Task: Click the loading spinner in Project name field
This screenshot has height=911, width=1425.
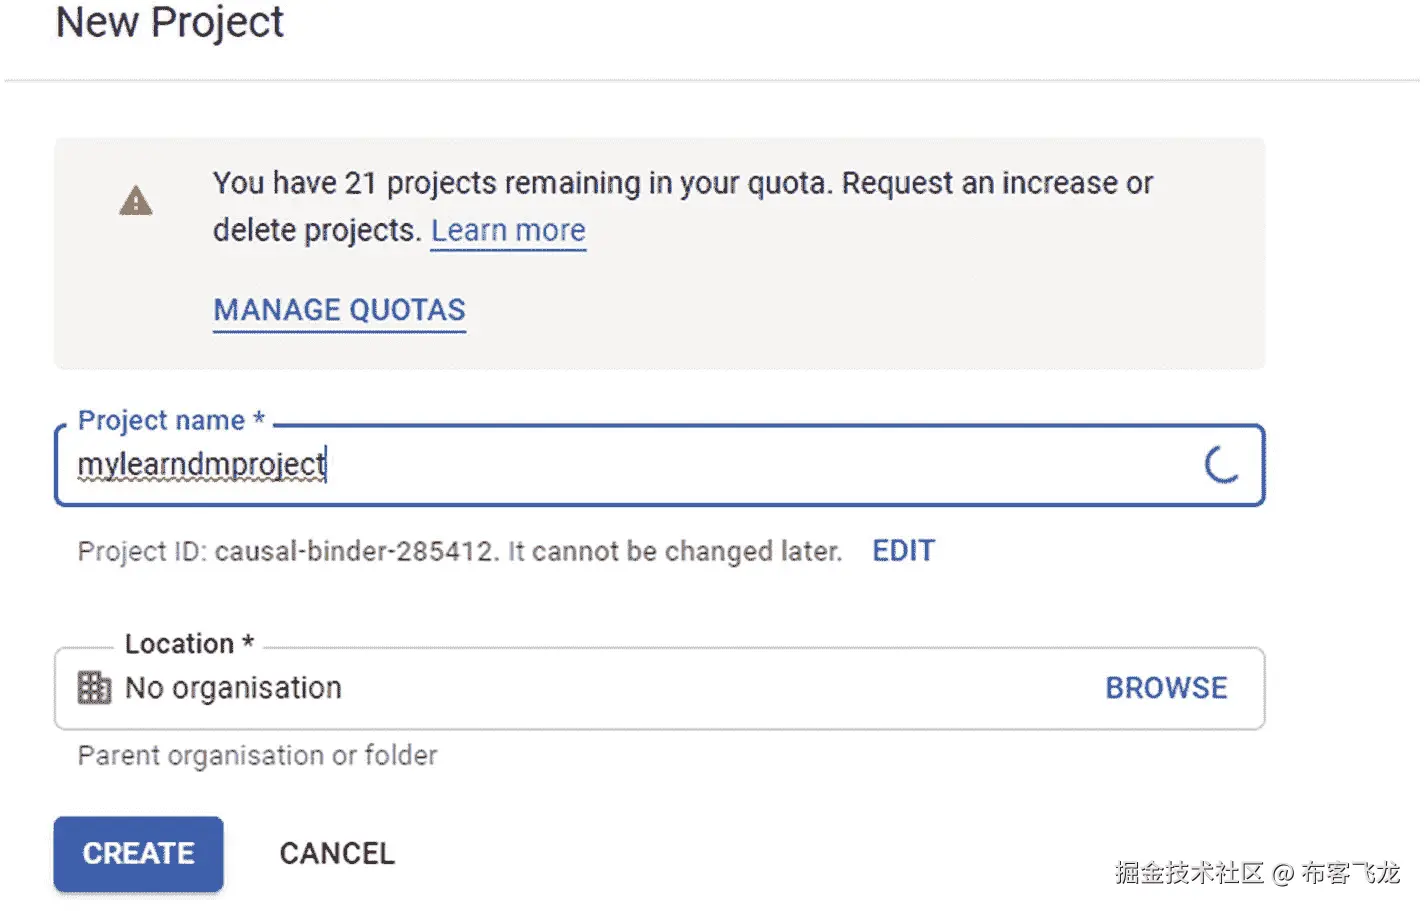Action: pyautogui.click(x=1221, y=465)
